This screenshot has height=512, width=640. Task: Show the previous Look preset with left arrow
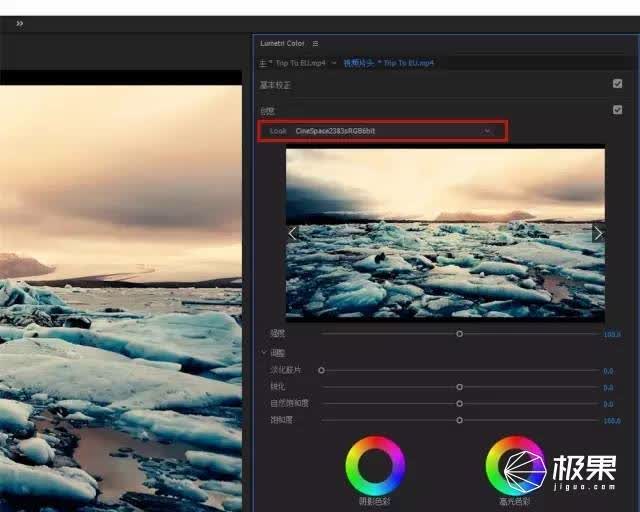pos(292,234)
